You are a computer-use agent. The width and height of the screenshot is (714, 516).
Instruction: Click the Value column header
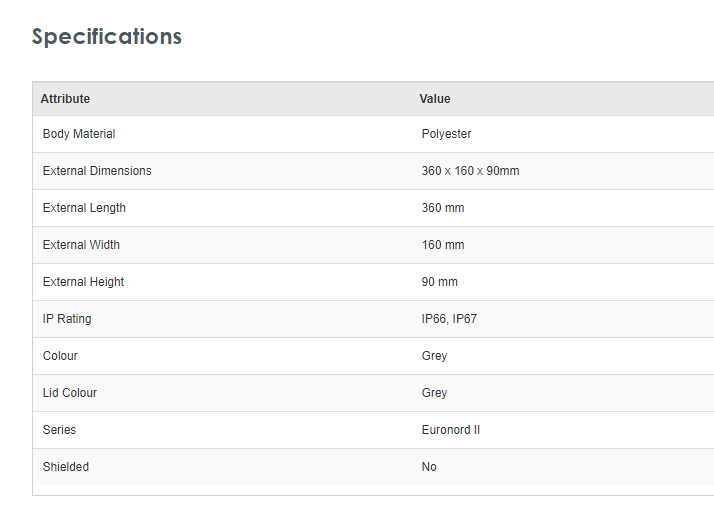pos(435,99)
